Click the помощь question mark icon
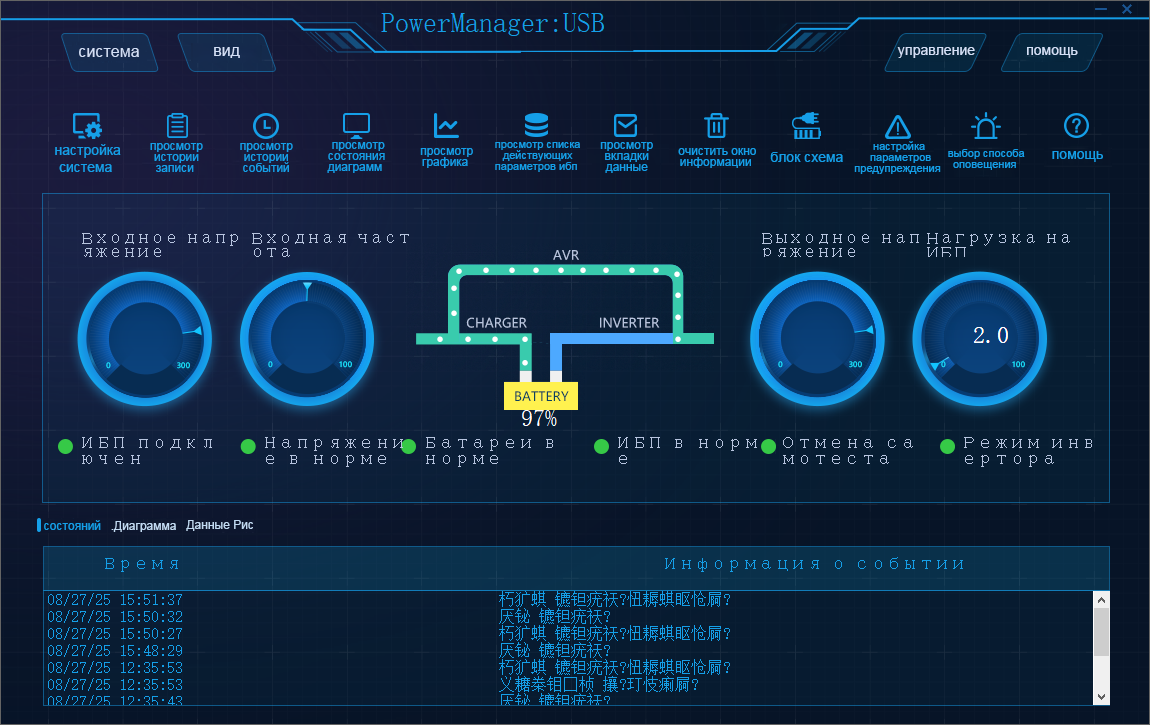This screenshot has height=725, width=1150. pyautogui.click(x=1076, y=126)
